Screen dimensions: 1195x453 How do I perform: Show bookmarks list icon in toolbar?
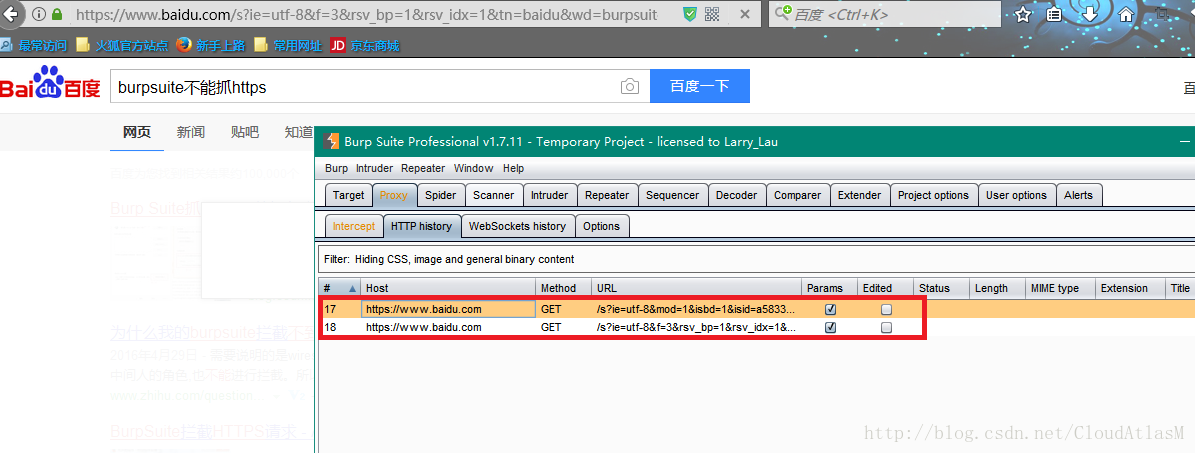click(x=1055, y=14)
